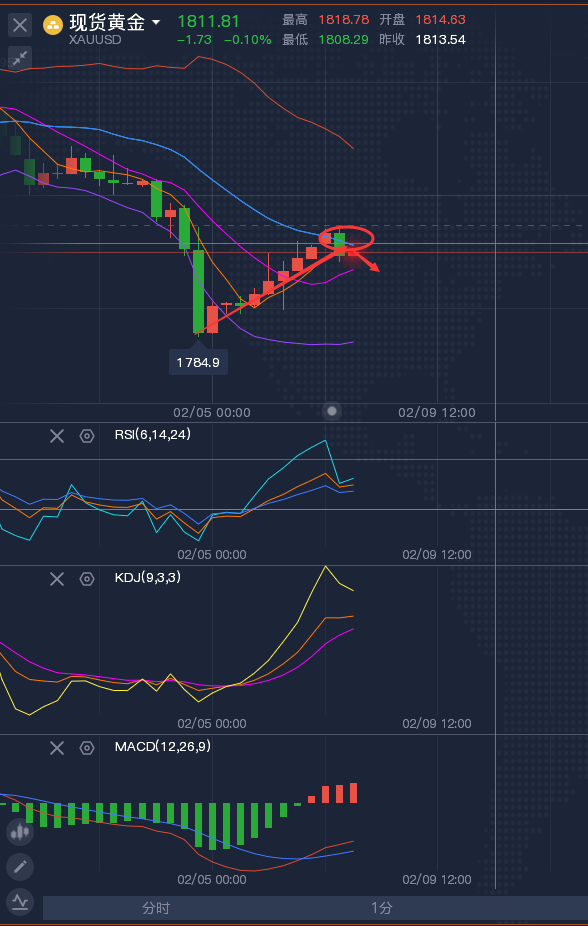Click the main chart 02/05 00:00 label

[x=212, y=412]
